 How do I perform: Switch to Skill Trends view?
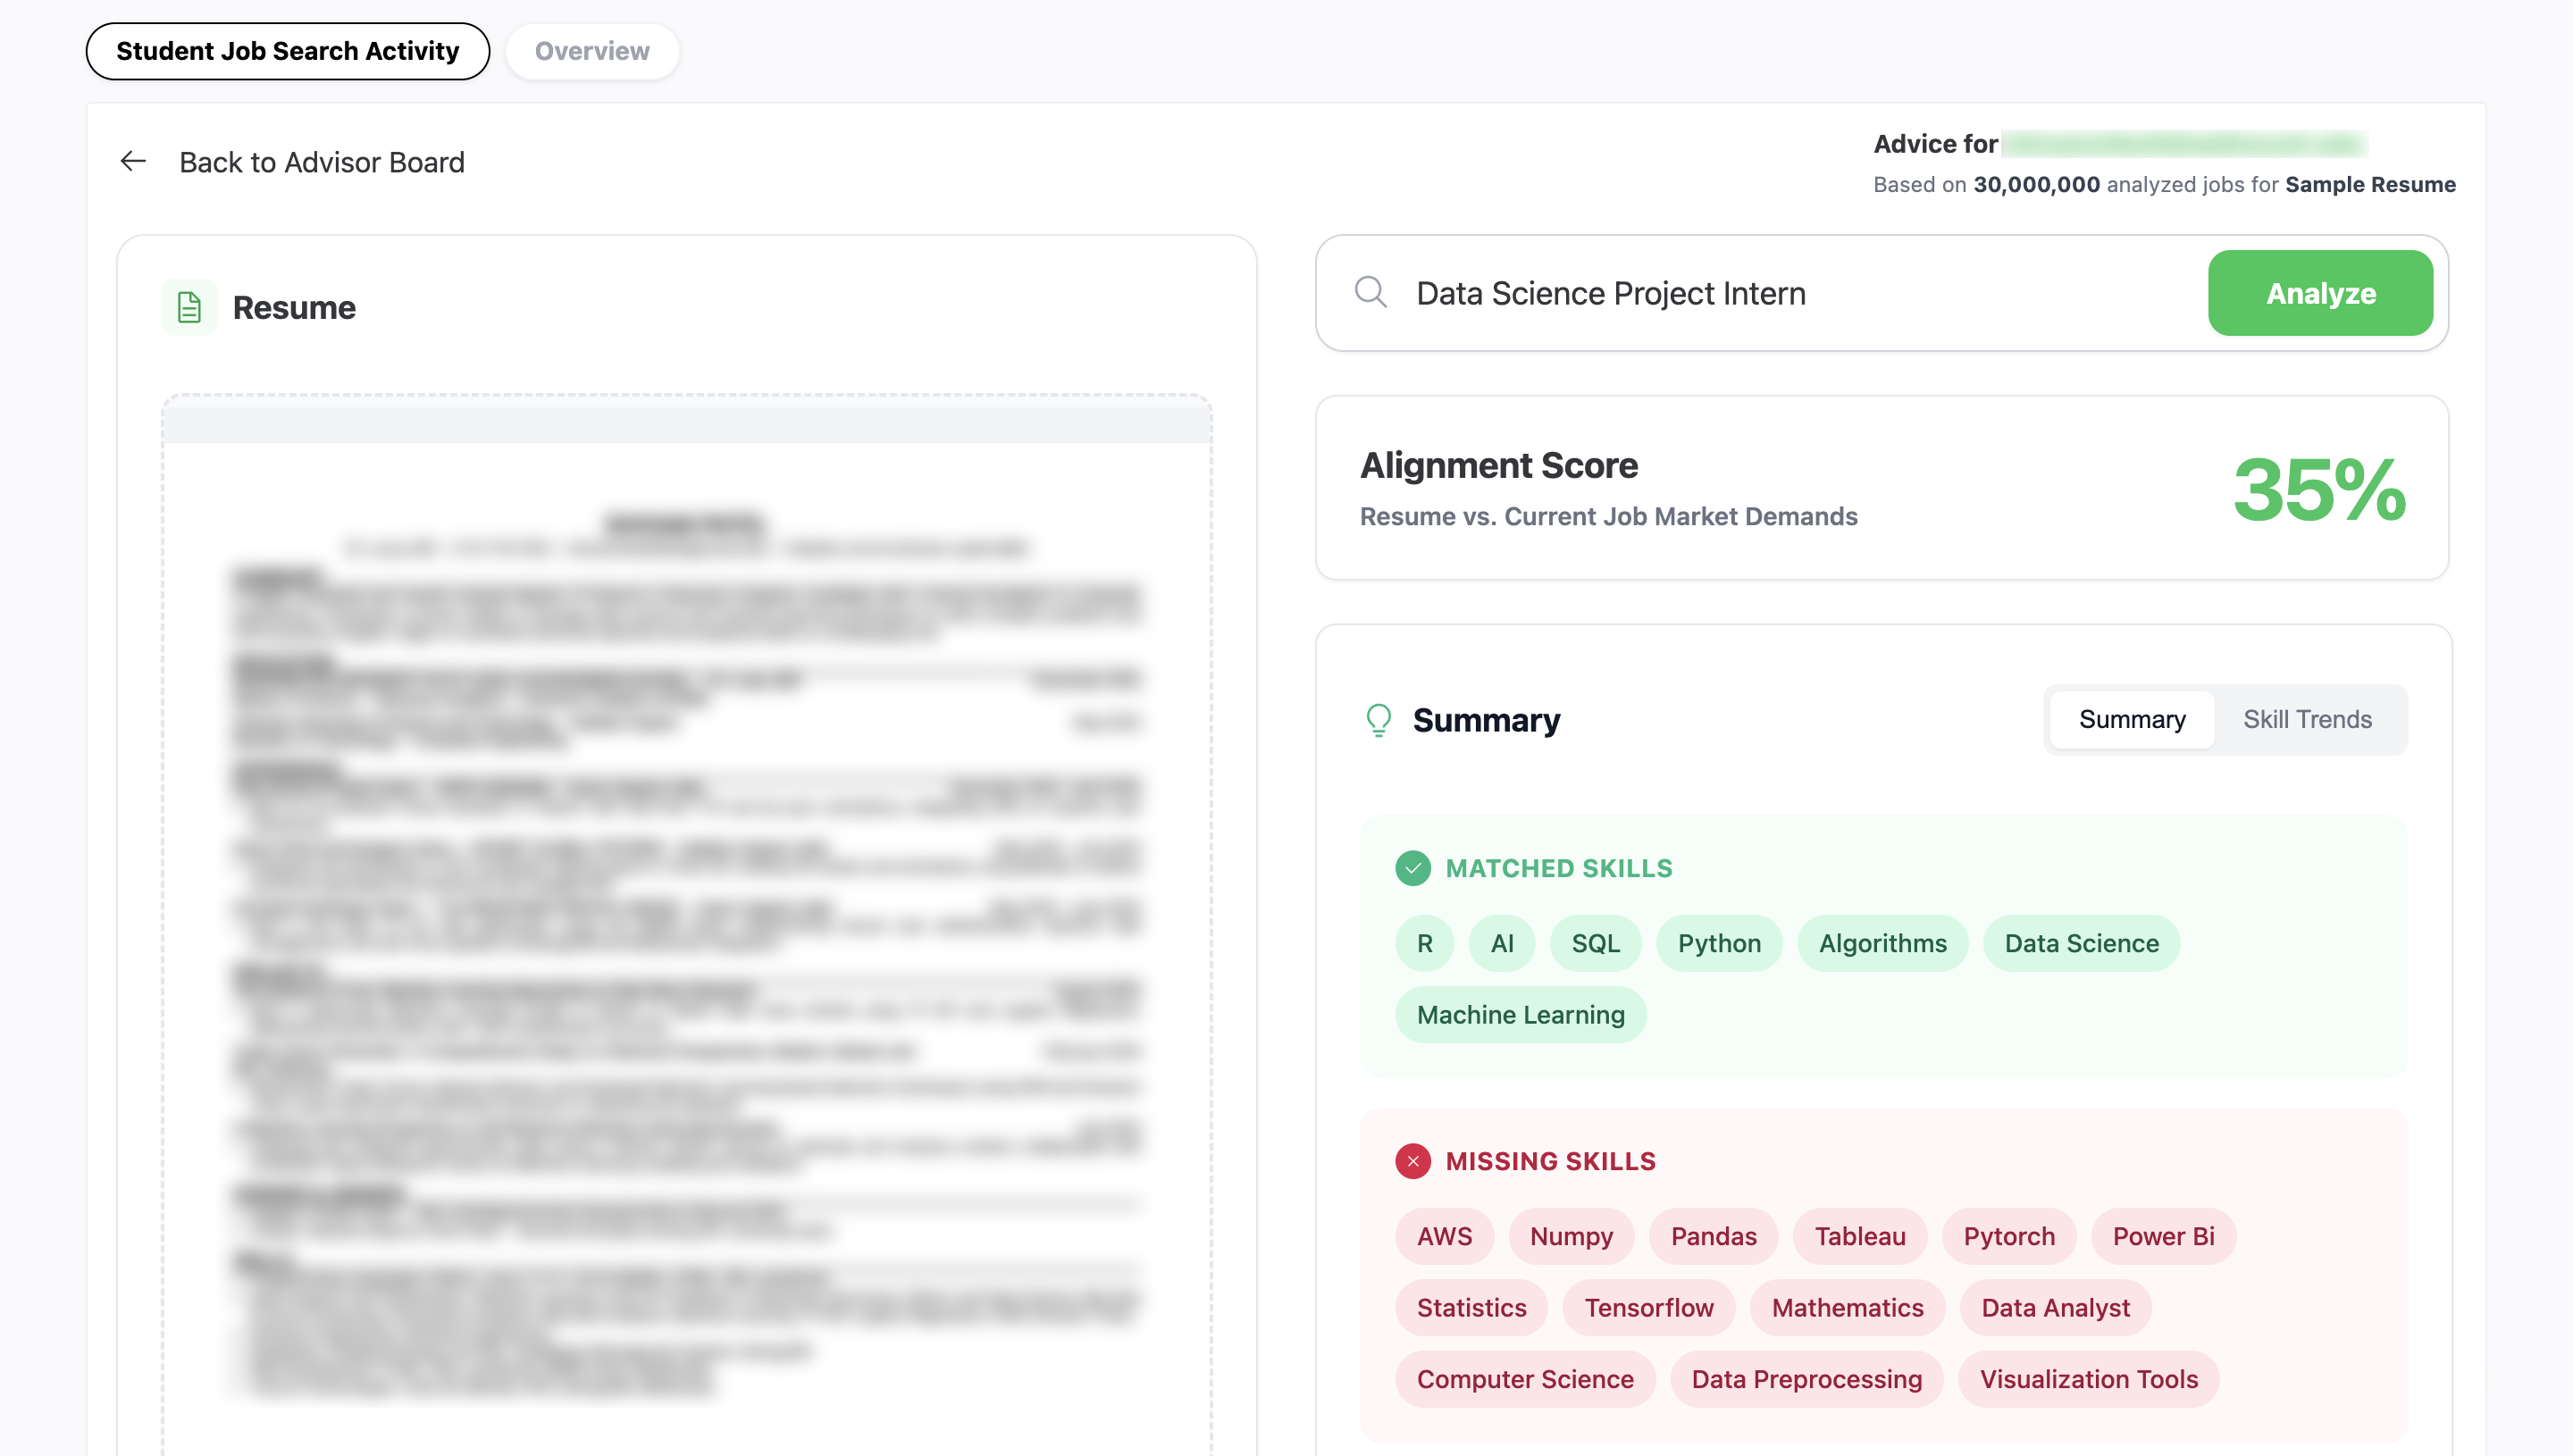point(2306,719)
